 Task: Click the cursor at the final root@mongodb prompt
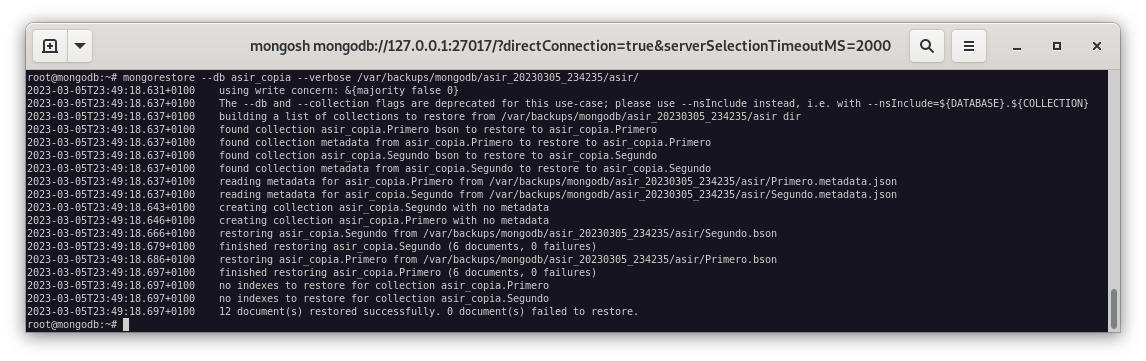pyautogui.click(x=126, y=324)
